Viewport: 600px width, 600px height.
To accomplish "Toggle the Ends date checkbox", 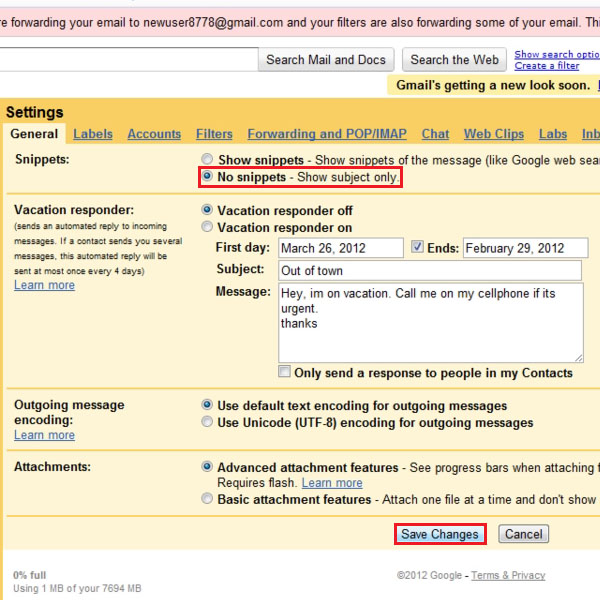I will 417,247.
